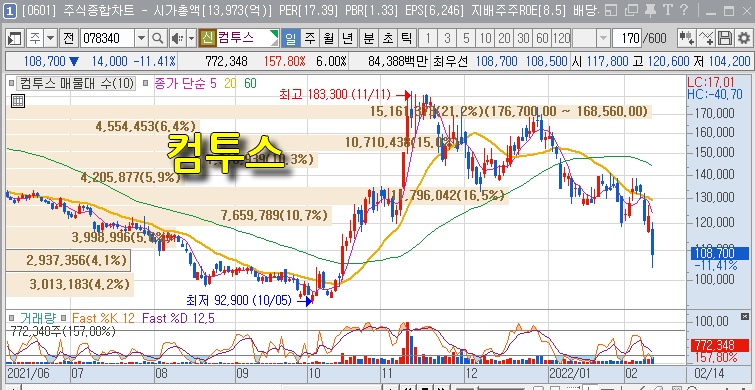Click the 60 interval button
Image resolution: width=755 pixels, height=390 pixels.
tap(542, 38)
